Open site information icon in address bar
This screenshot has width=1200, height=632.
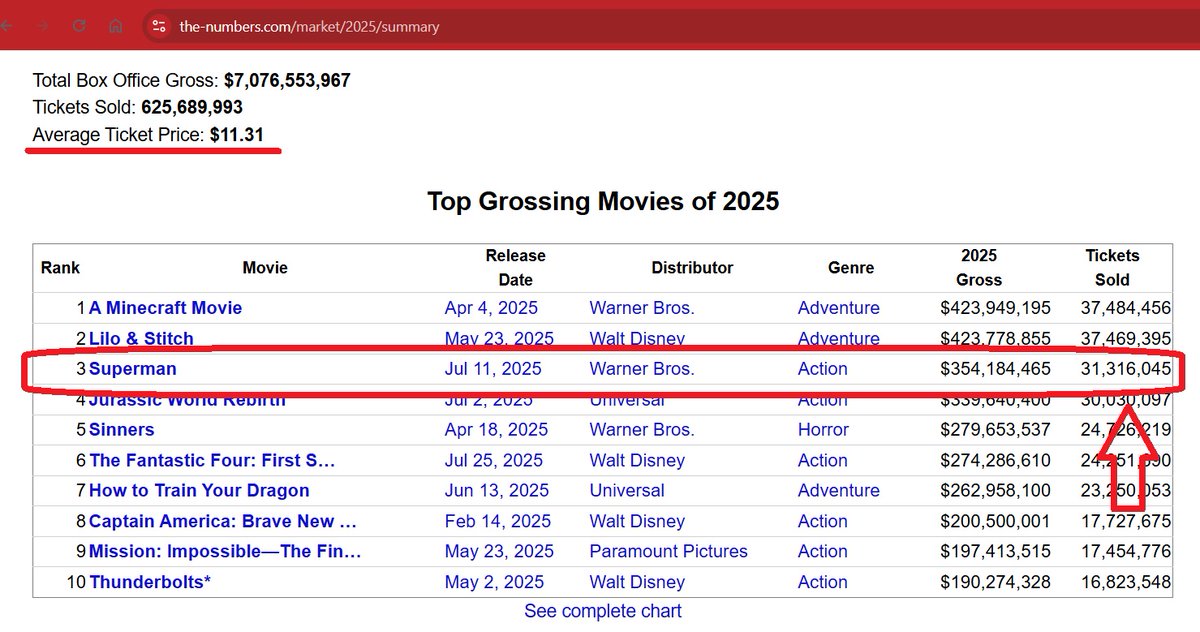point(159,26)
